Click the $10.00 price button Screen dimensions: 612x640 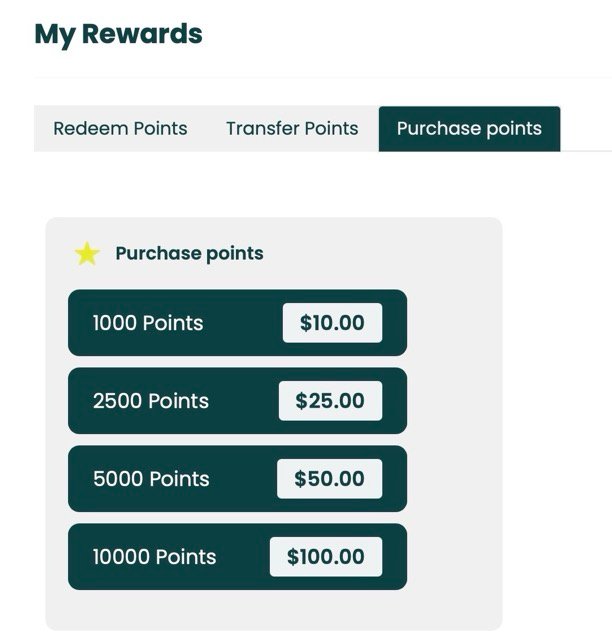[x=332, y=323]
